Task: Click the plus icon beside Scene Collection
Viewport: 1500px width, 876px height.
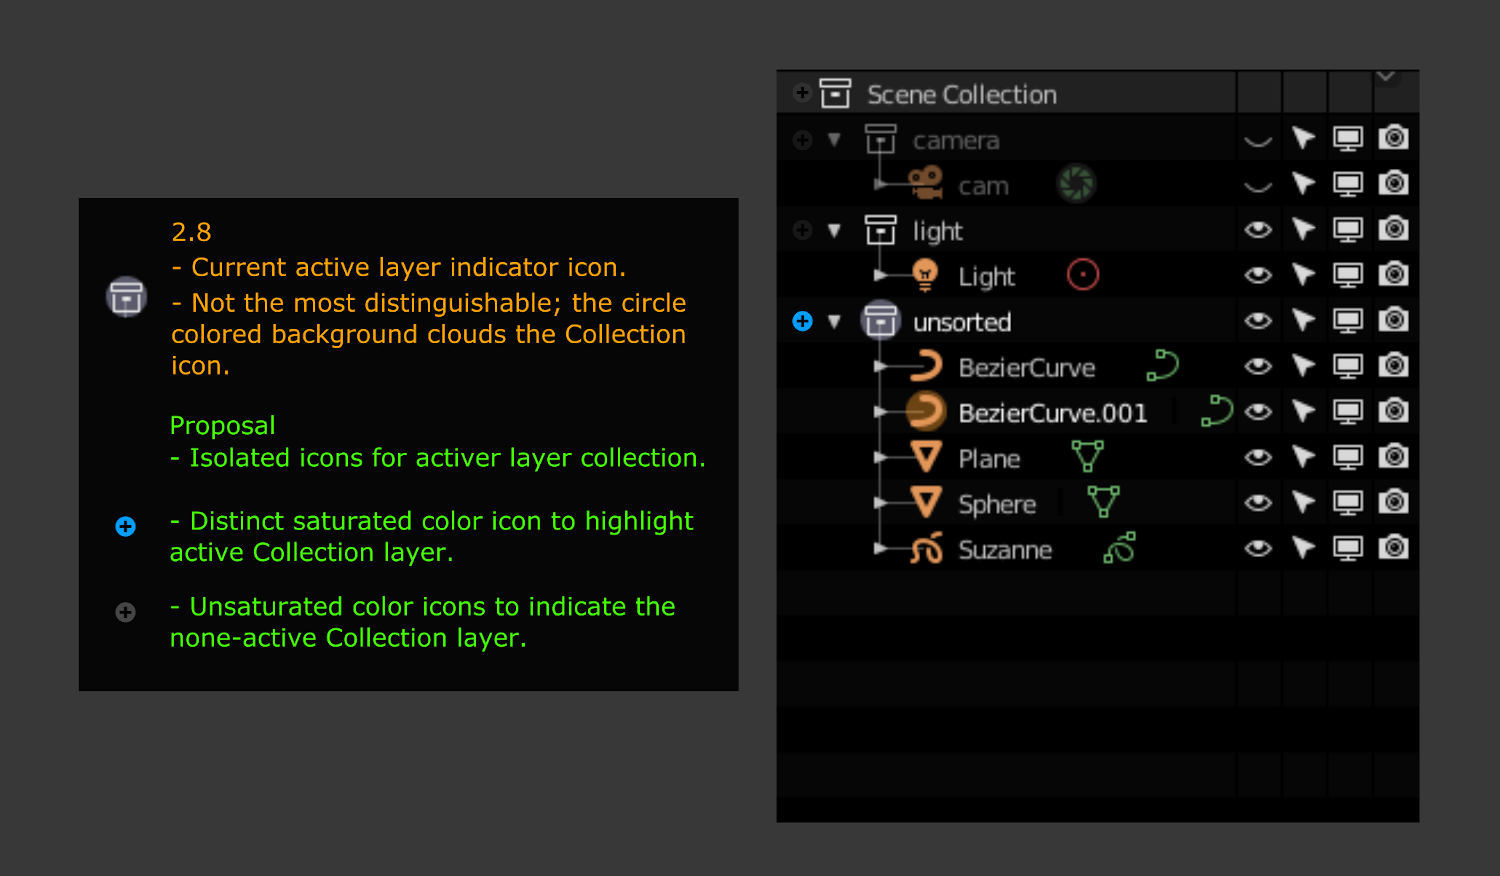Action: (x=802, y=93)
